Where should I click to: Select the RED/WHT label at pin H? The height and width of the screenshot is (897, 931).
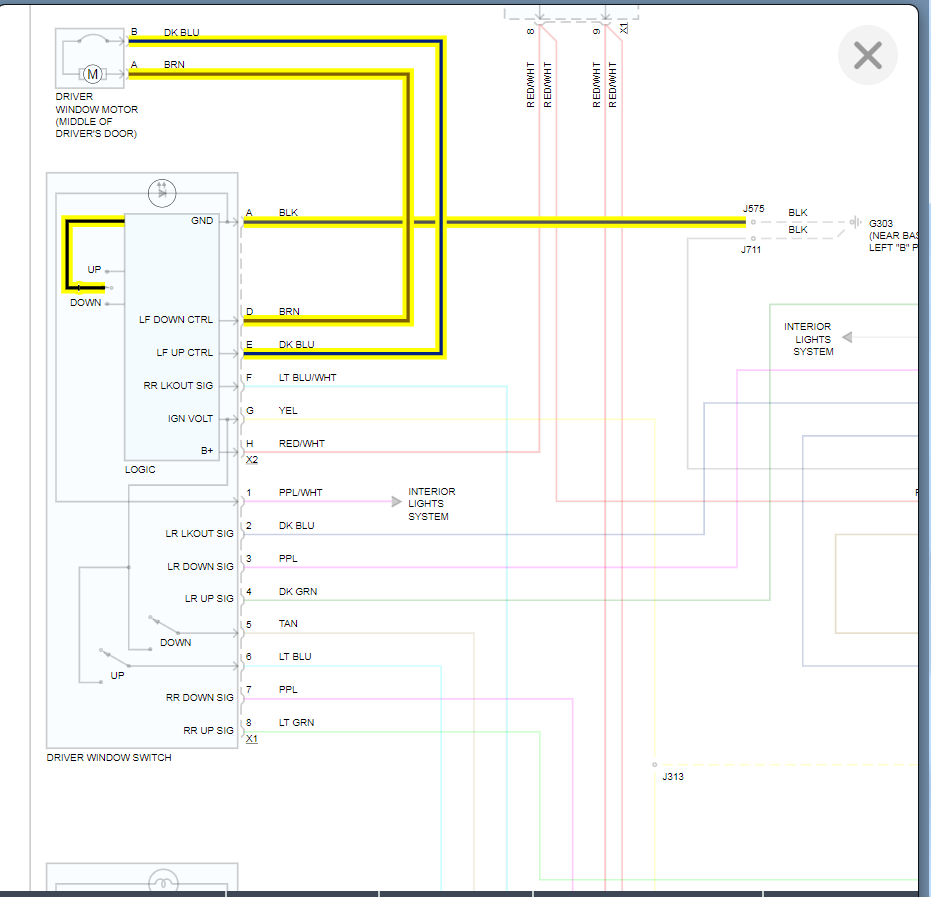pyautogui.click(x=302, y=443)
